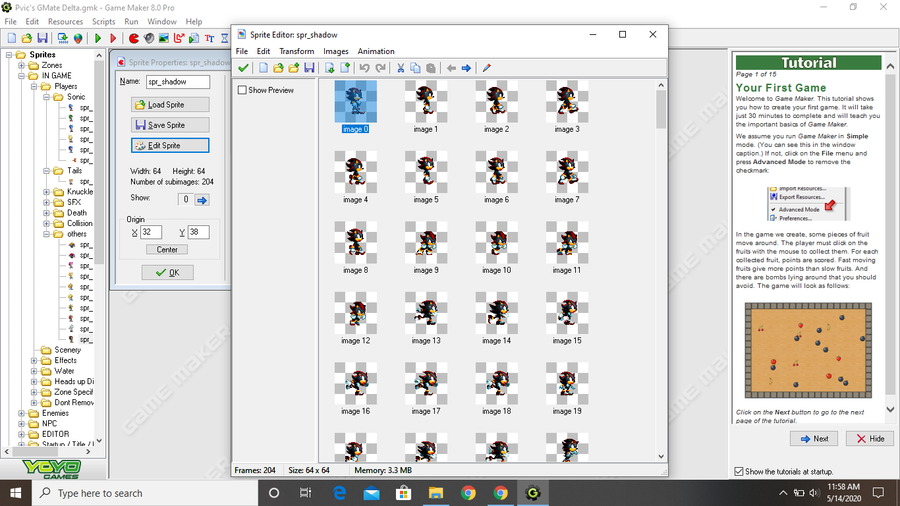Click OK in Sprite Properties window
The width and height of the screenshot is (900, 506).
point(168,273)
